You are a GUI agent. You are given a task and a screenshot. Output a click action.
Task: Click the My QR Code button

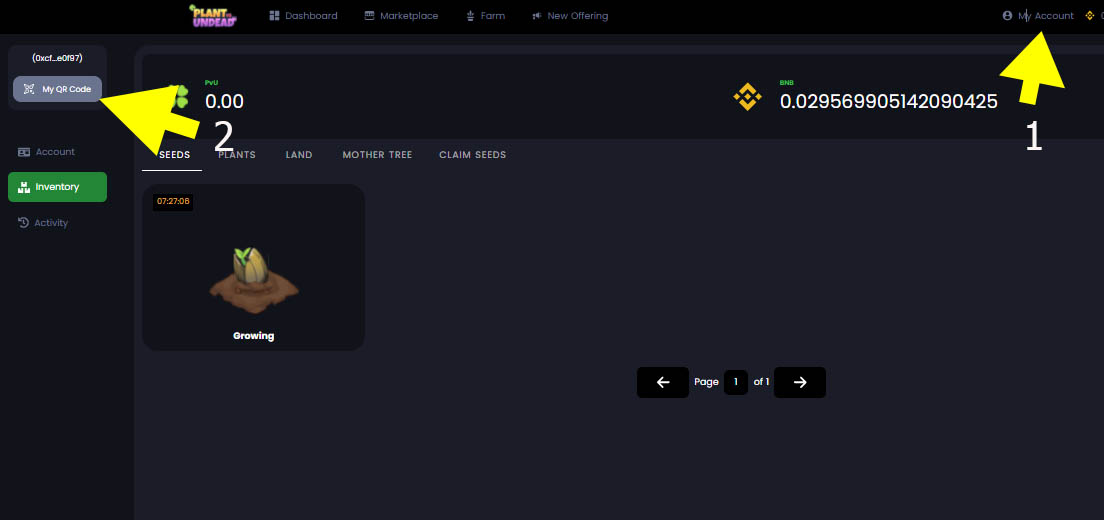pyautogui.click(x=58, y=89)
